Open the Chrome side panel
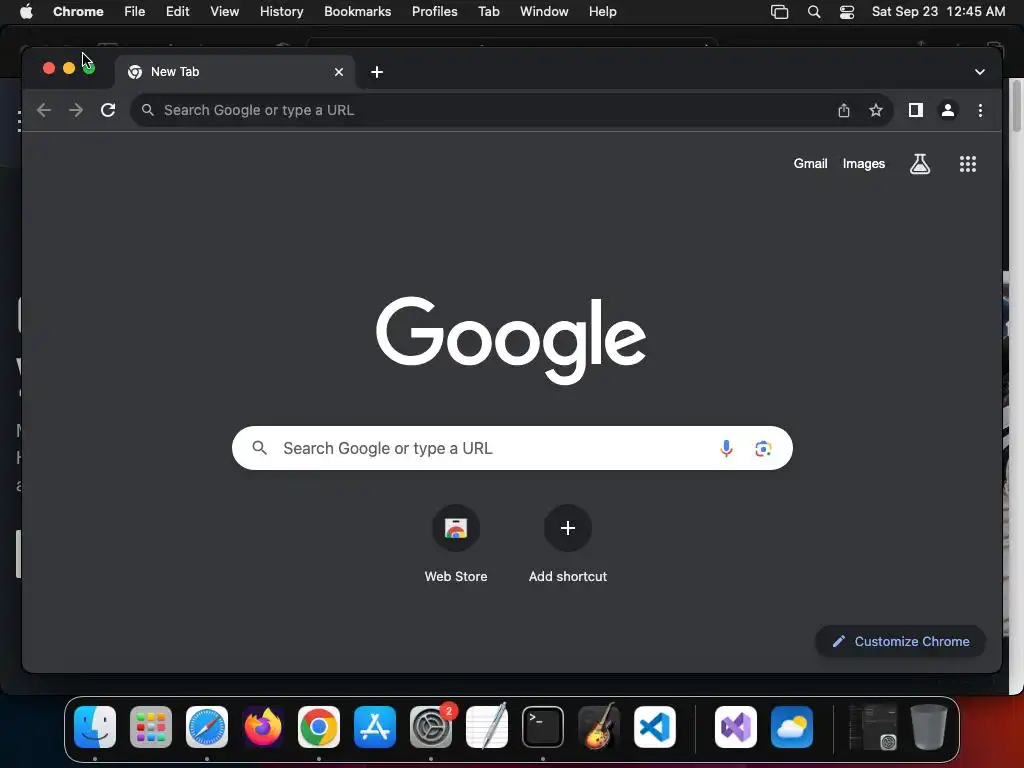1024x768 pixels. click(x=916, y=110)
